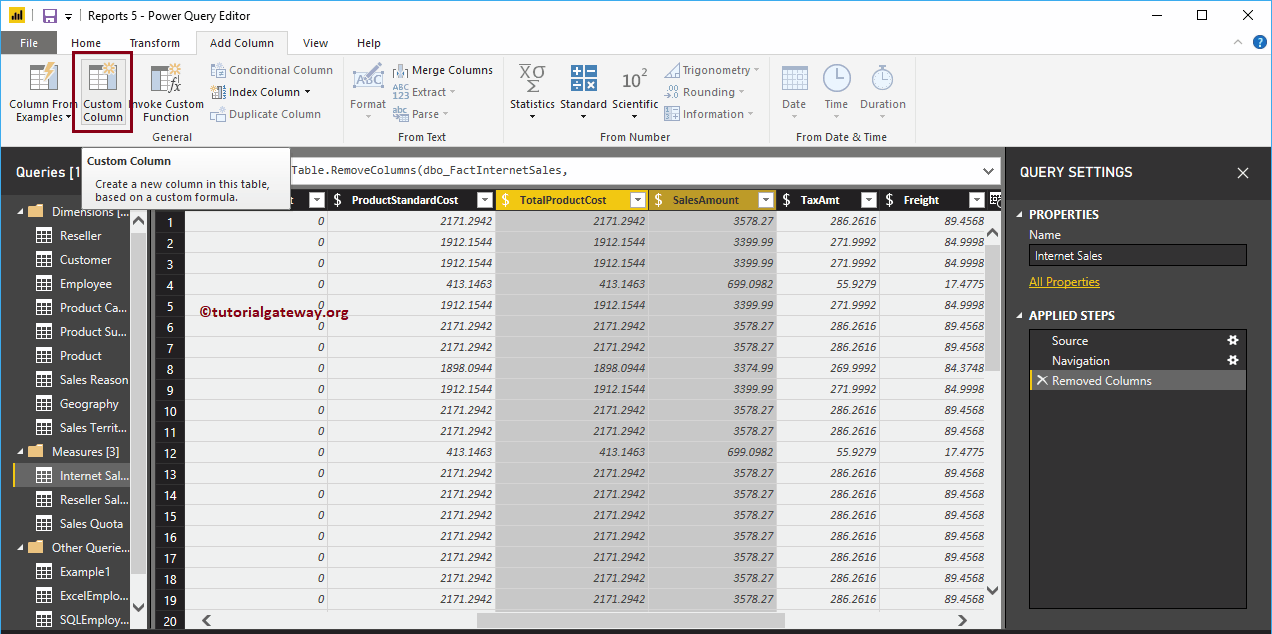Screen dimensions: 1272x634
Task: Click data type icon of SalesAmount column
Action: pyautogui.click(x=659, y=200)
